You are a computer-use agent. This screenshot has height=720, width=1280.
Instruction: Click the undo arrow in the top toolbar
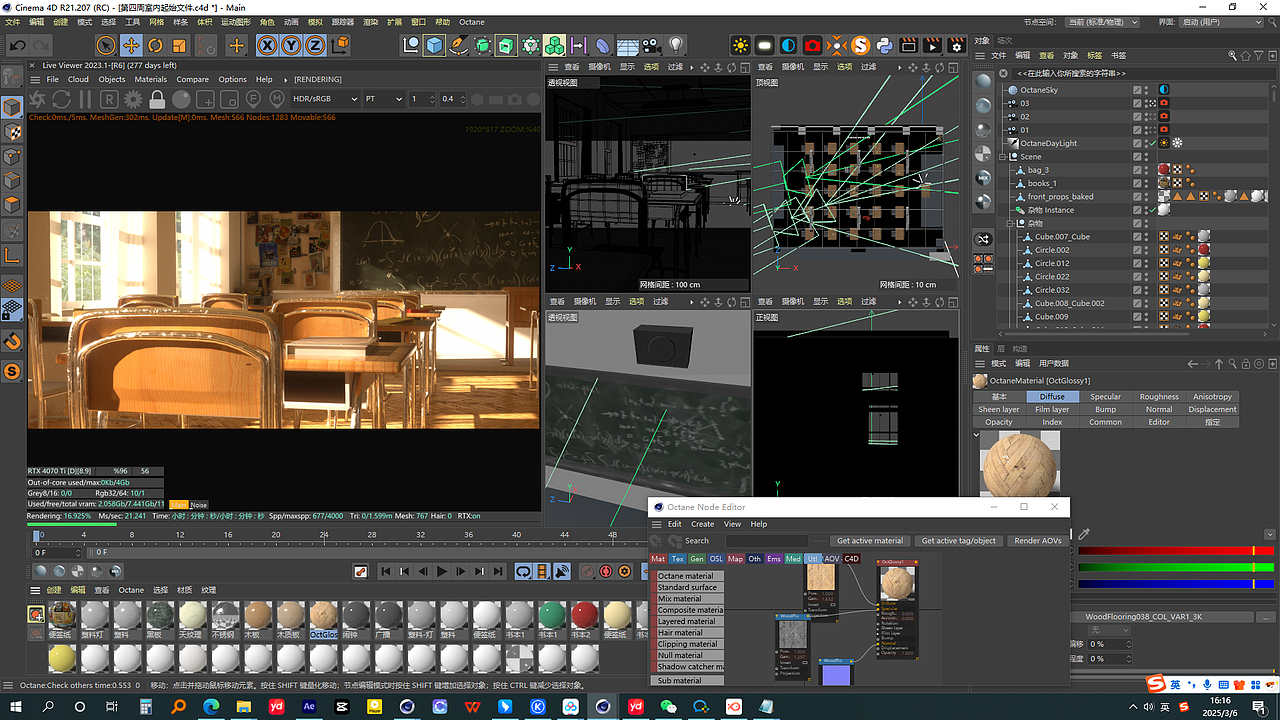[17, 45]
